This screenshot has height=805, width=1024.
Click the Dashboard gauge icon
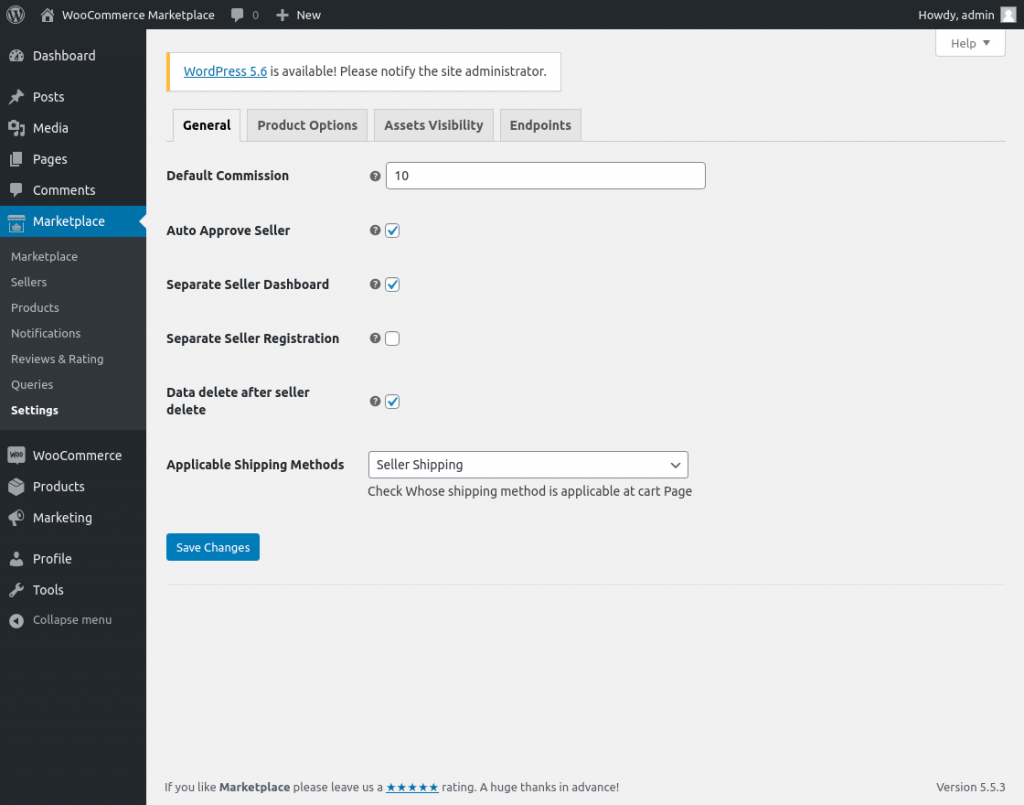tap(17, 56)
